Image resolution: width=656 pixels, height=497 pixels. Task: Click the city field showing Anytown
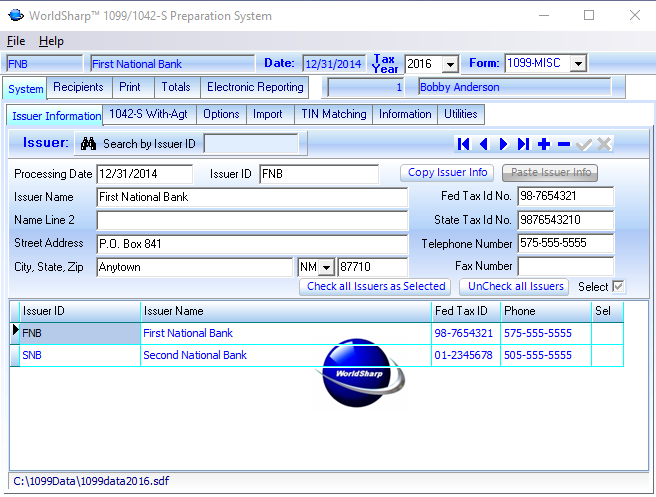tap(195, 267)
